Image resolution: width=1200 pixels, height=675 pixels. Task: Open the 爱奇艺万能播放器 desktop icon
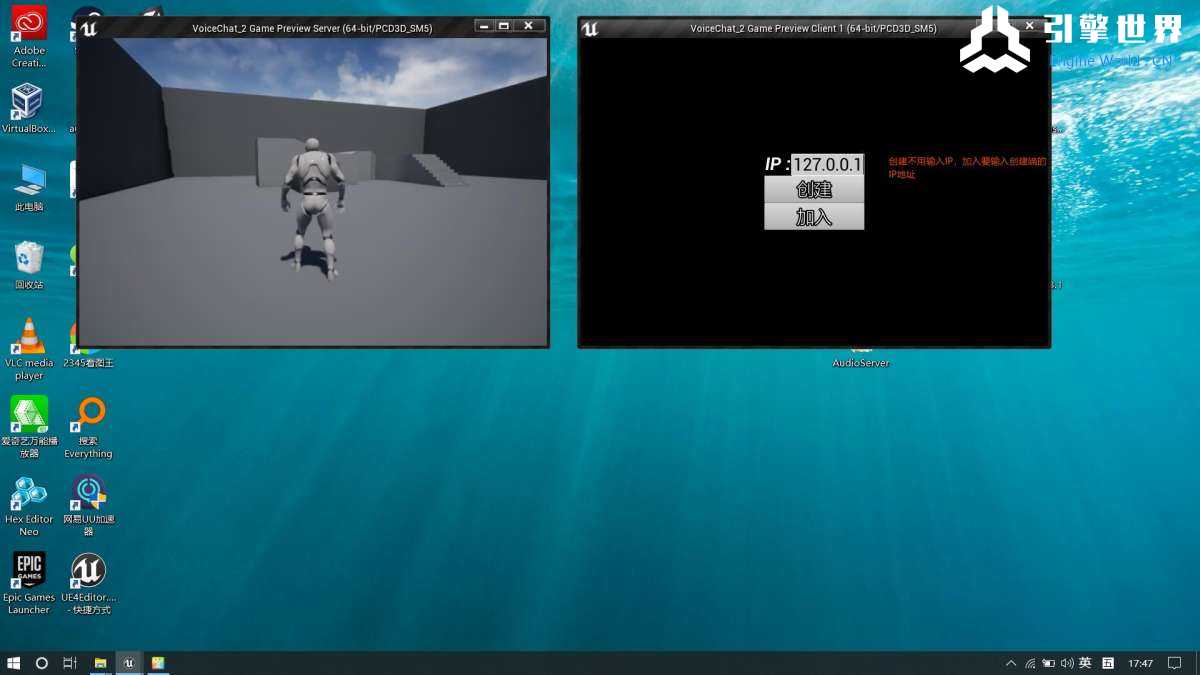[29, 415]
